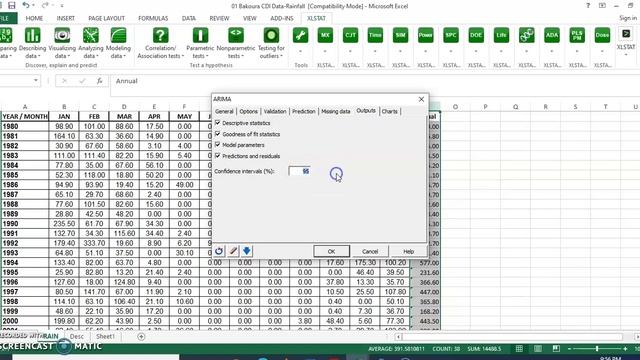Expand the Power module dropdown arrow
The width and height of the screenshot is (640, 360).
pos(425,52)
